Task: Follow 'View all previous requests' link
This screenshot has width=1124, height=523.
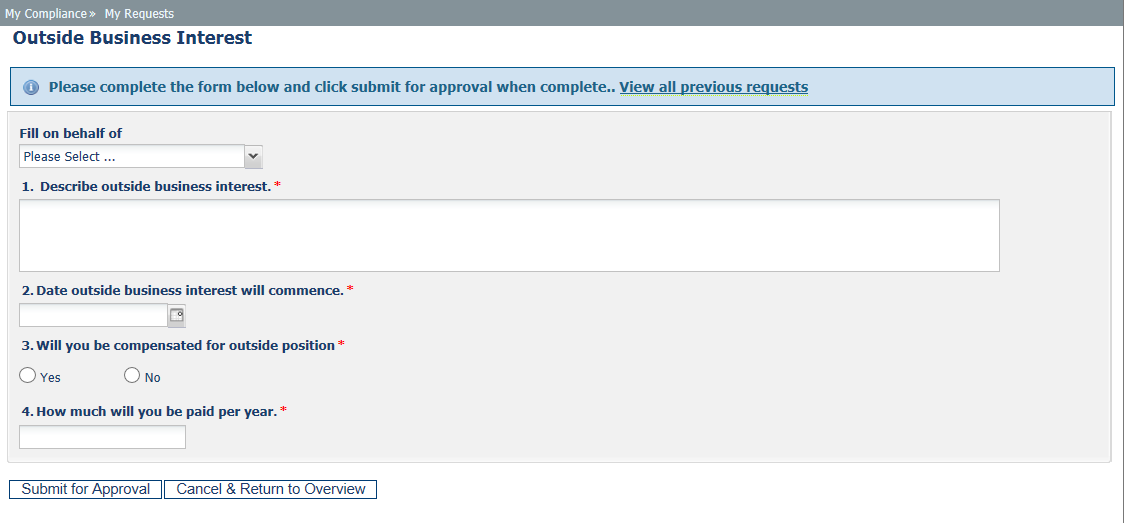Action: coord(713,87)
